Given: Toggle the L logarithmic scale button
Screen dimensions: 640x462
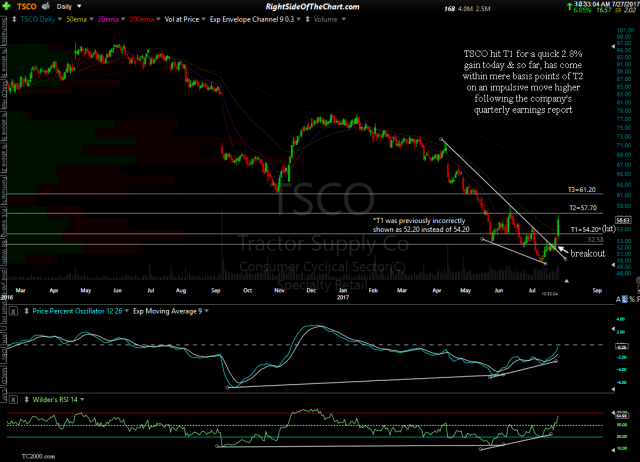Looking at the screenshot, I should coord(624,300).
